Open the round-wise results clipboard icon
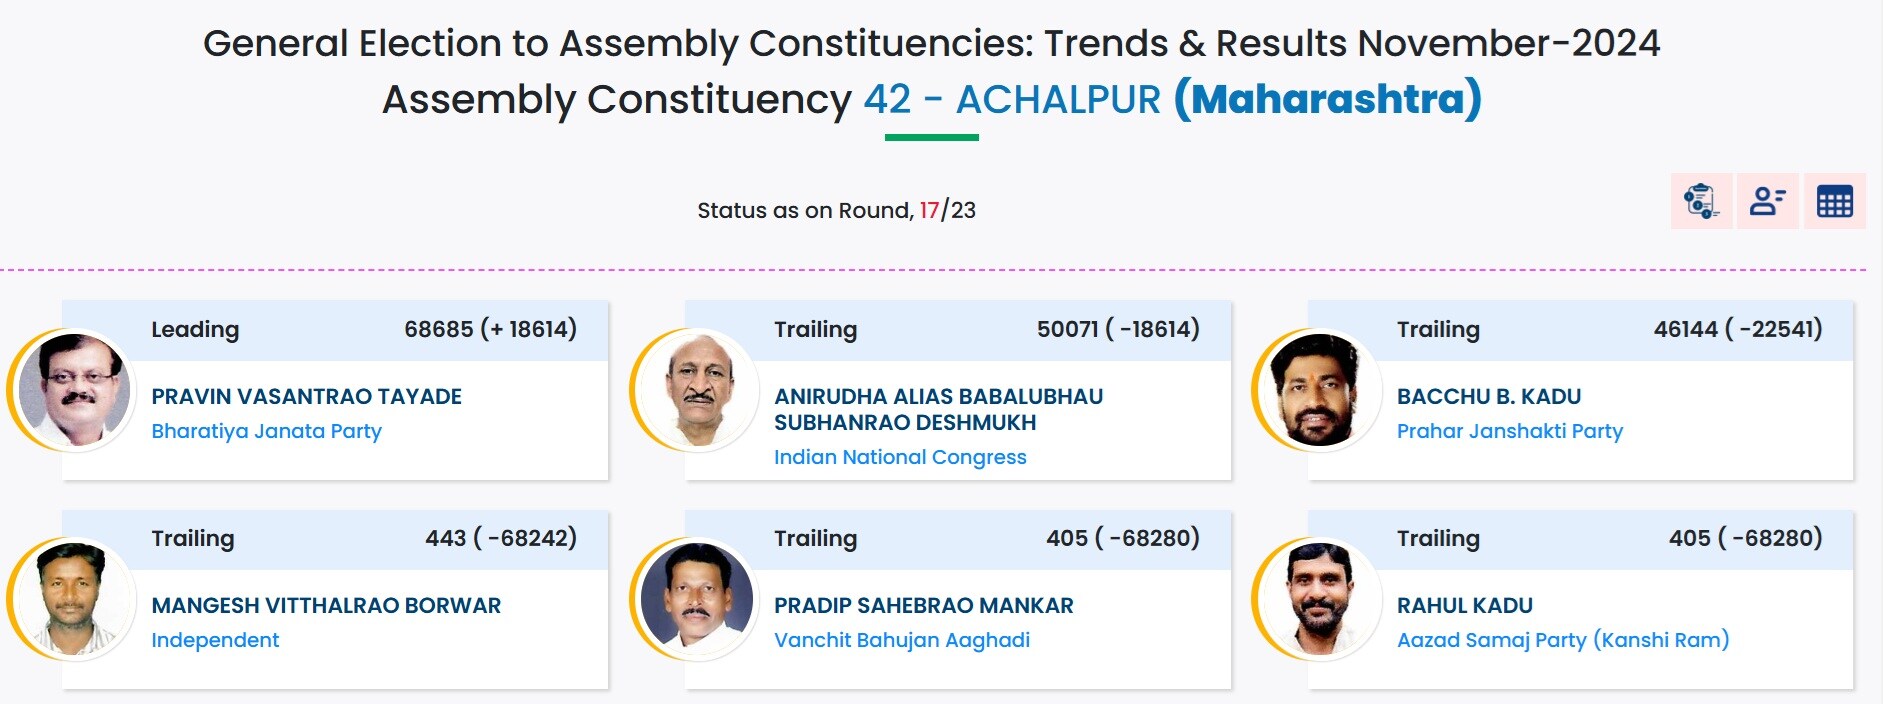 [x=1701, y=201]
